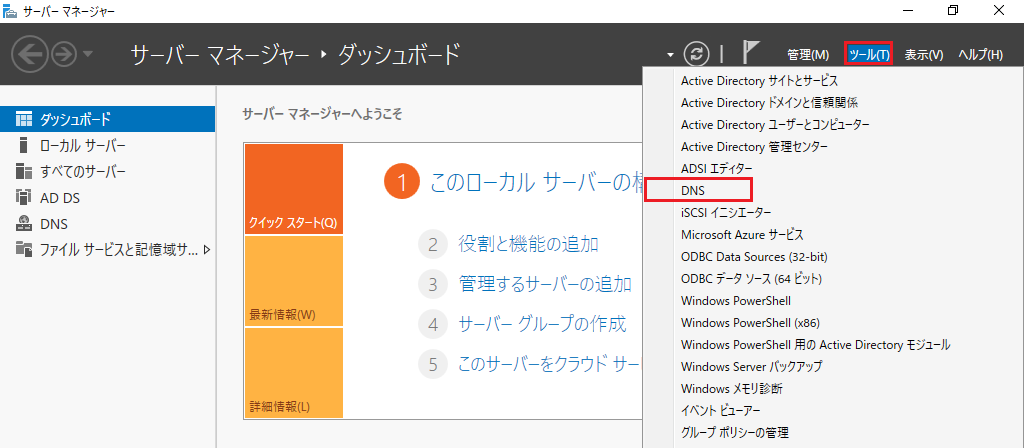Click the AD DS sidebar icon
This screenshot has height=448, width=1024.
[24, 197]
